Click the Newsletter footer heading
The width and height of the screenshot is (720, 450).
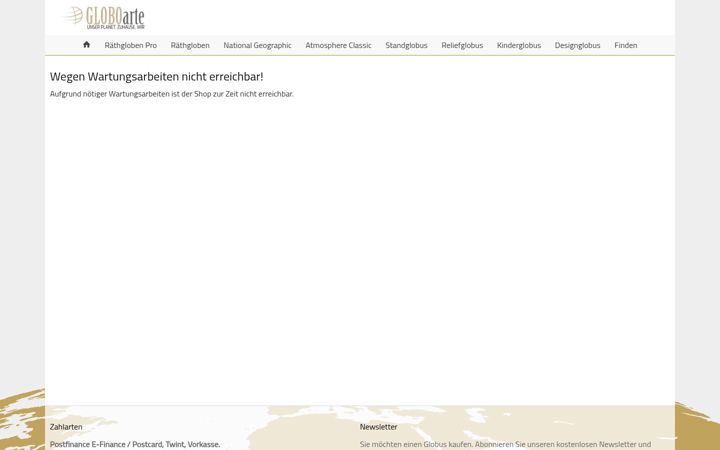point(378,427)
